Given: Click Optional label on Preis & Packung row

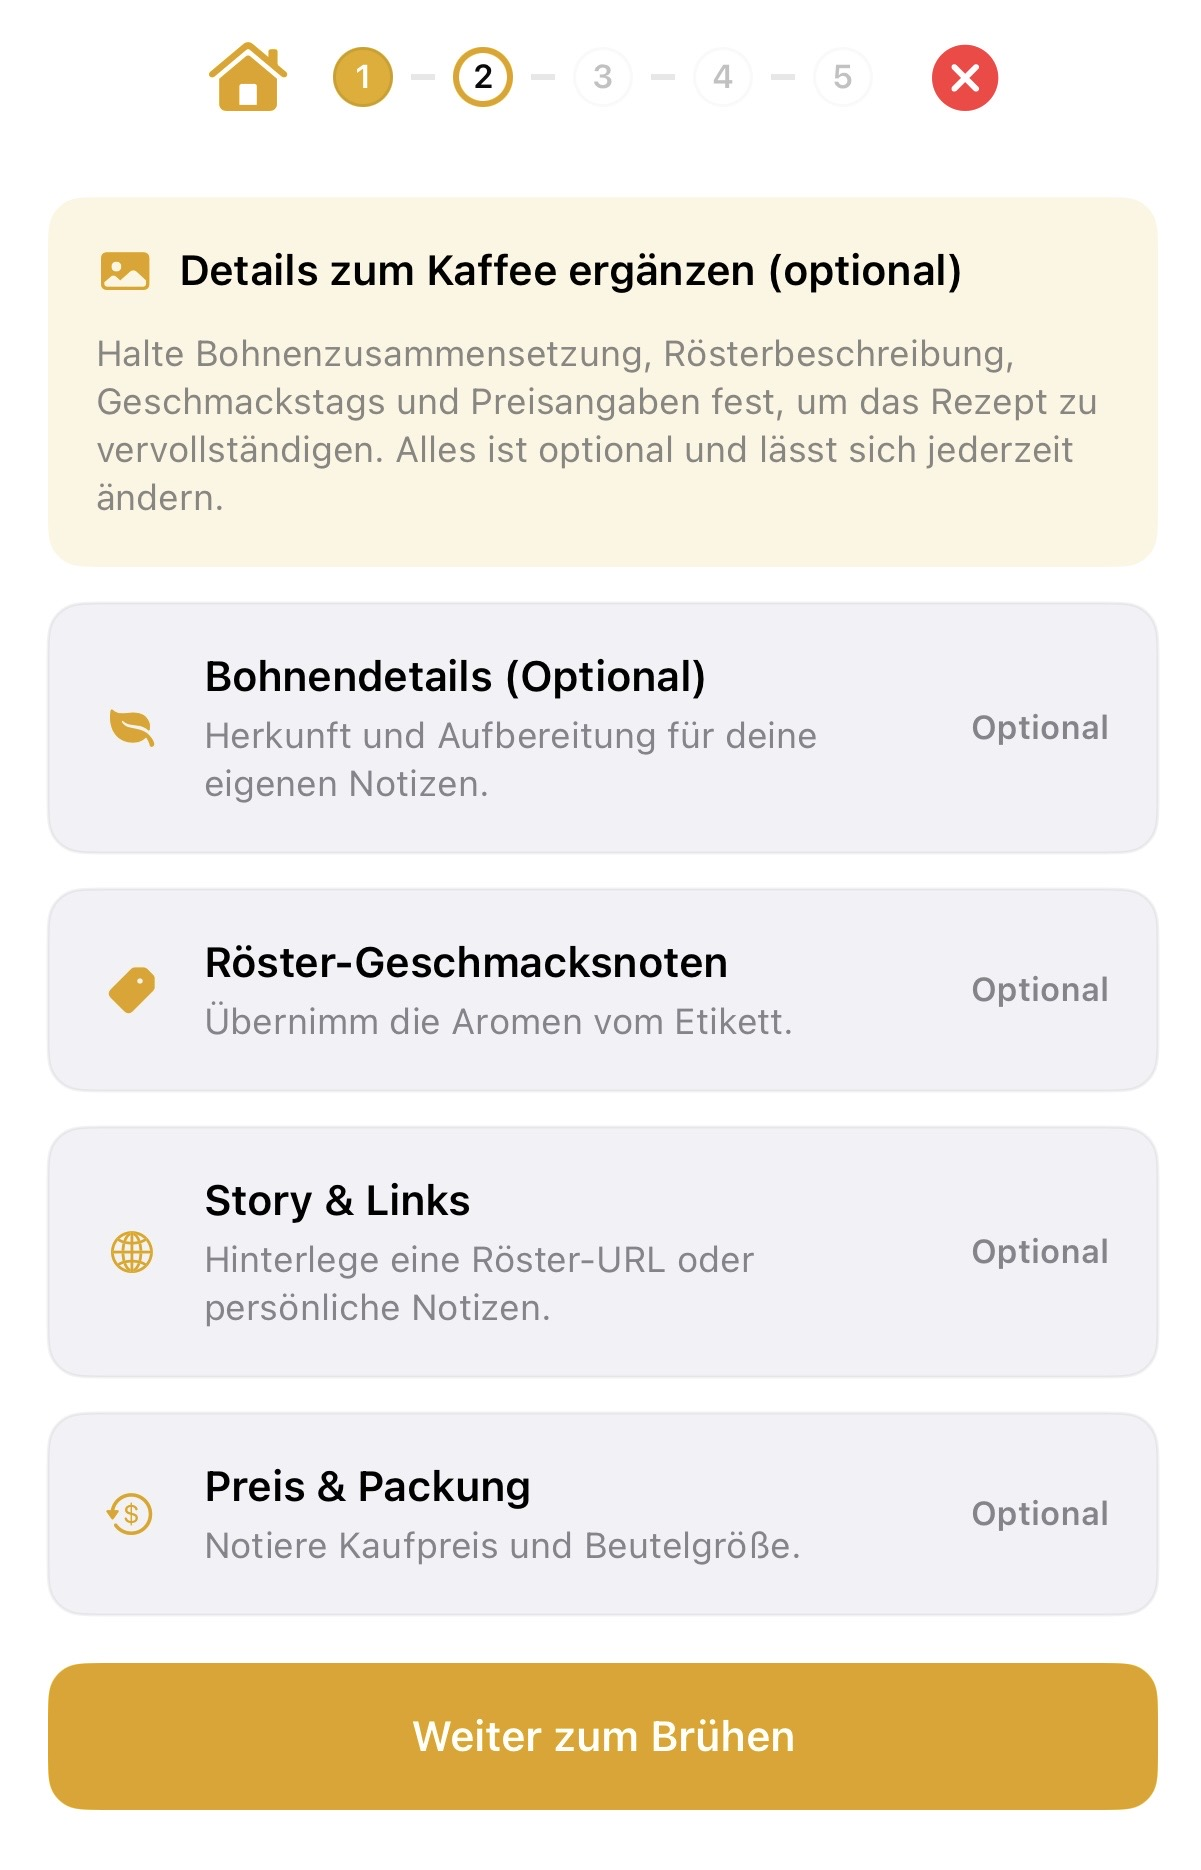Looking at the screenshot, I should tap(1040, 1514).
